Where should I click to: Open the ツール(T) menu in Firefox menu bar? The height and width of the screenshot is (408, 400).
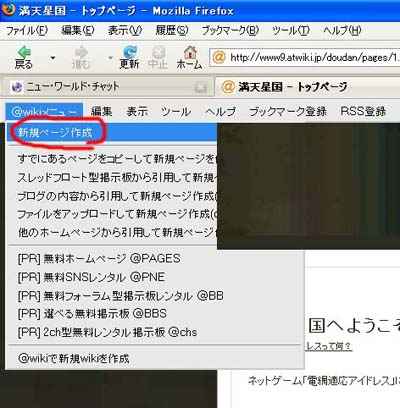pyautogui.click(x=291, y=30)
